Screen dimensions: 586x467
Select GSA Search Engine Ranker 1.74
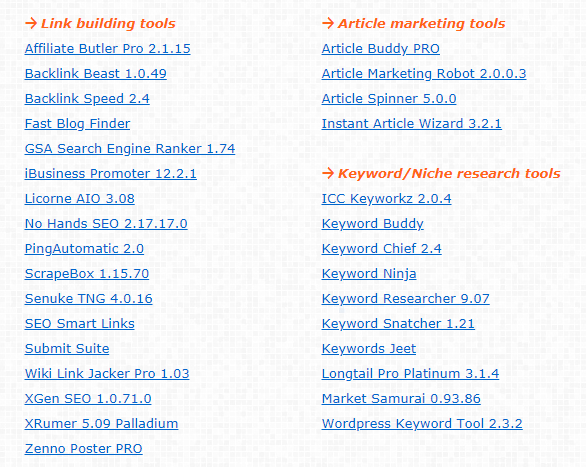(130, 149)
